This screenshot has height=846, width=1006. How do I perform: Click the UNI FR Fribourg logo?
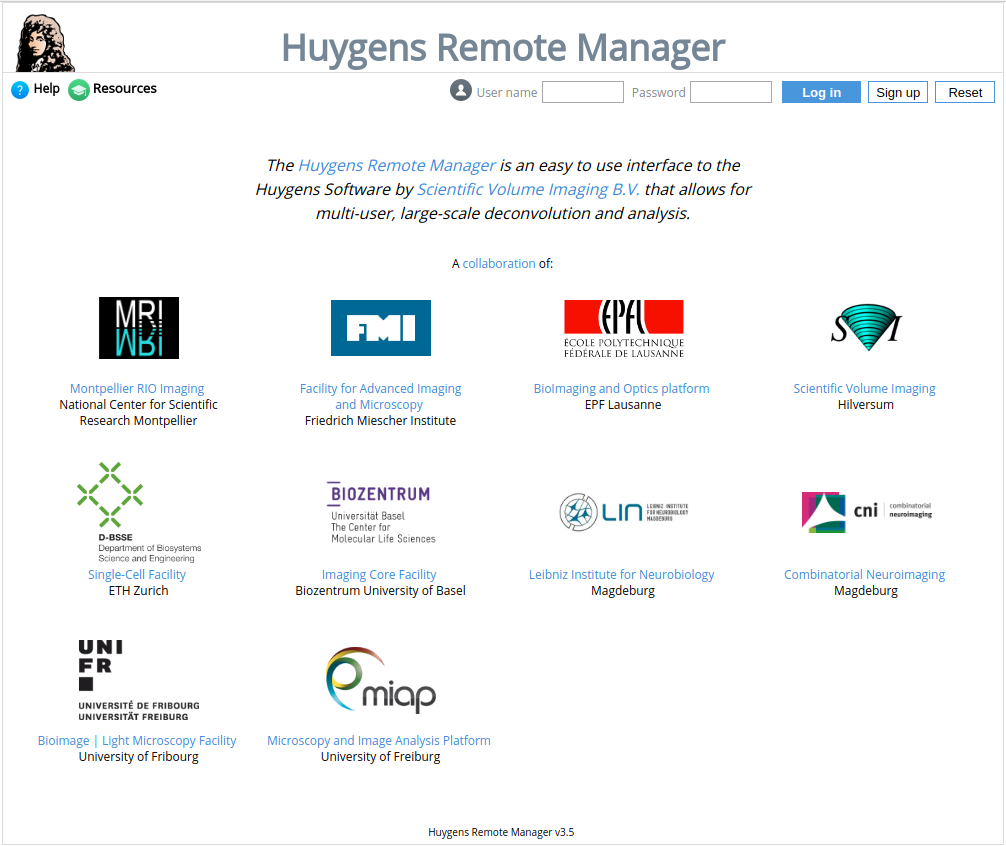click(x=139, y=680)
